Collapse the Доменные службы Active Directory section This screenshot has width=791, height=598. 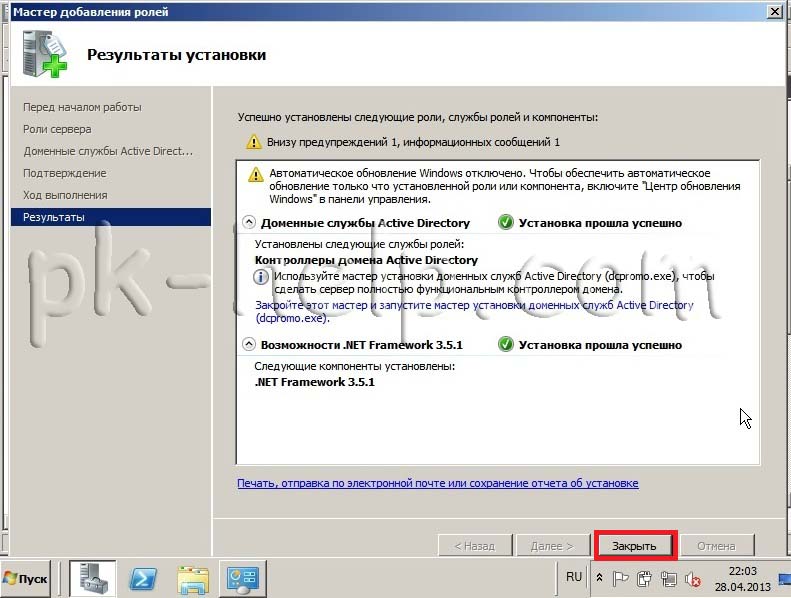pos(249,223)
